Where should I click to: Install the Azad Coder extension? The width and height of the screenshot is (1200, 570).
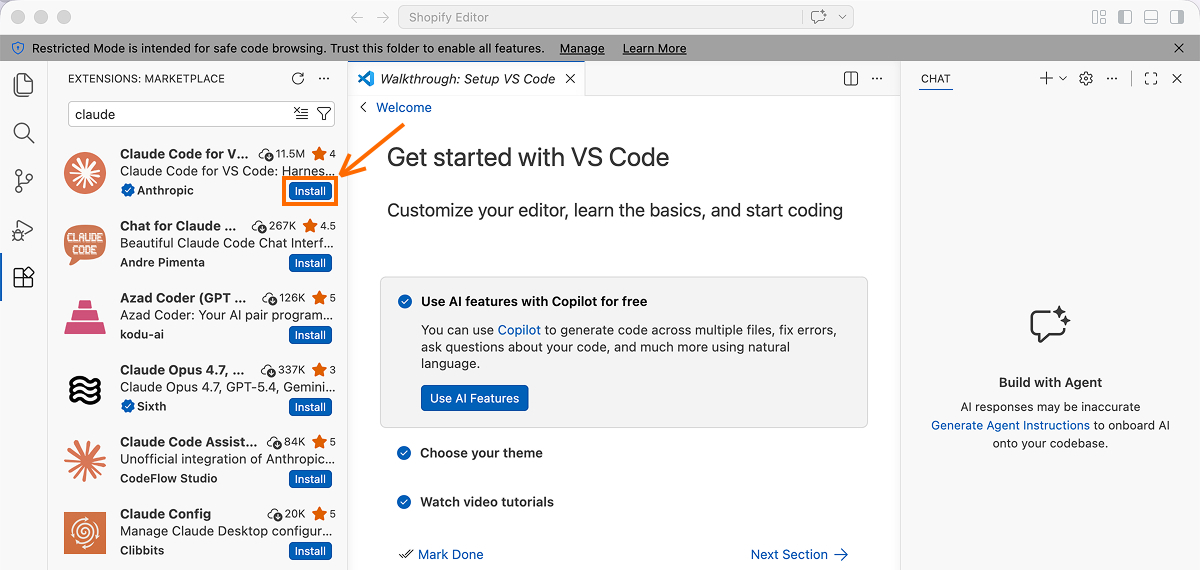click(x=310, y=335)
